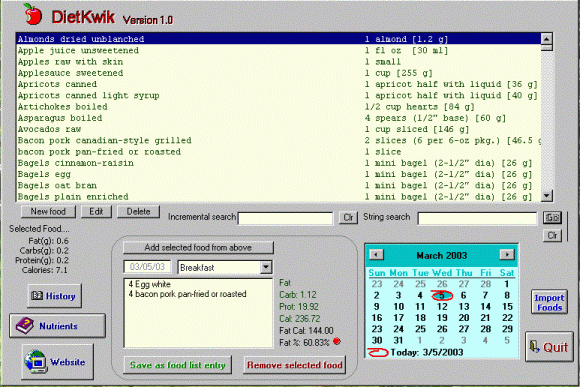This screenshot has height=387, width=580.
Task: Go to the next month in calendar
Action: pos(507,255)
